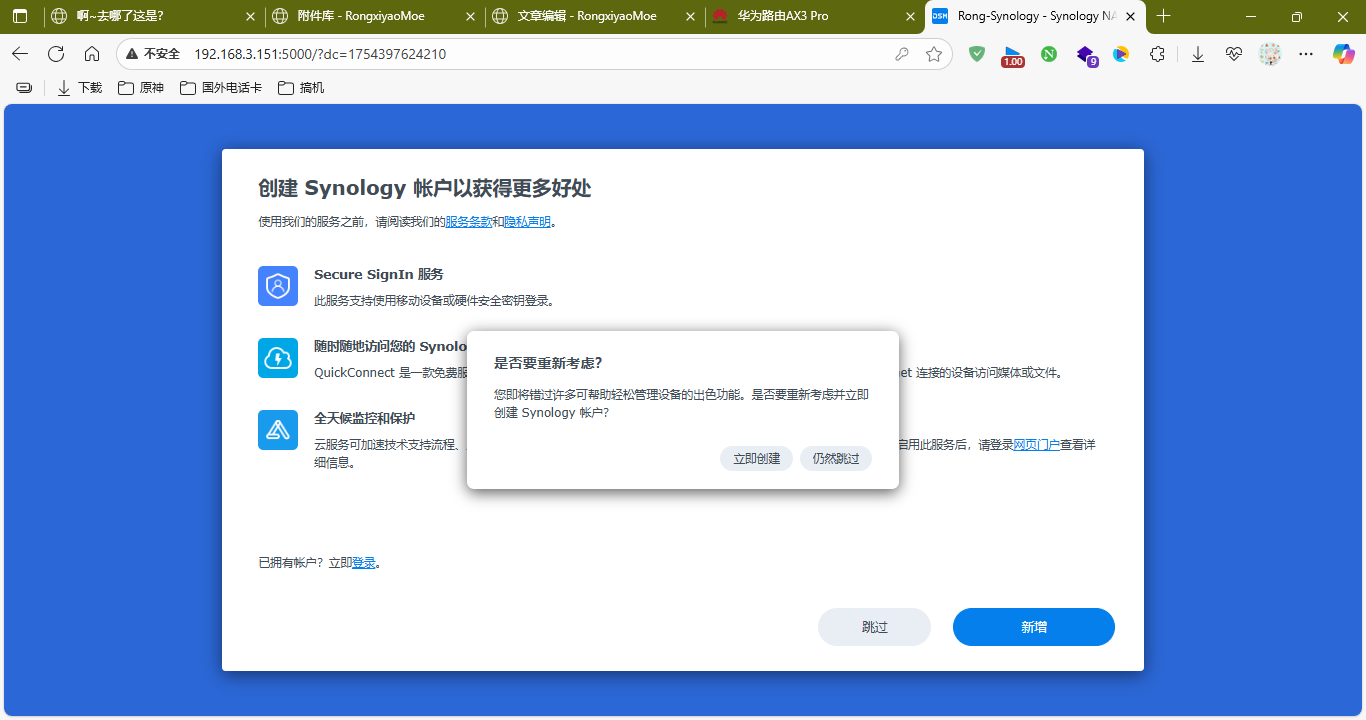The height and width of the screenshot is (720, 1366).
Task: Open the browser home page icon
Action: [x=92, y=54]
